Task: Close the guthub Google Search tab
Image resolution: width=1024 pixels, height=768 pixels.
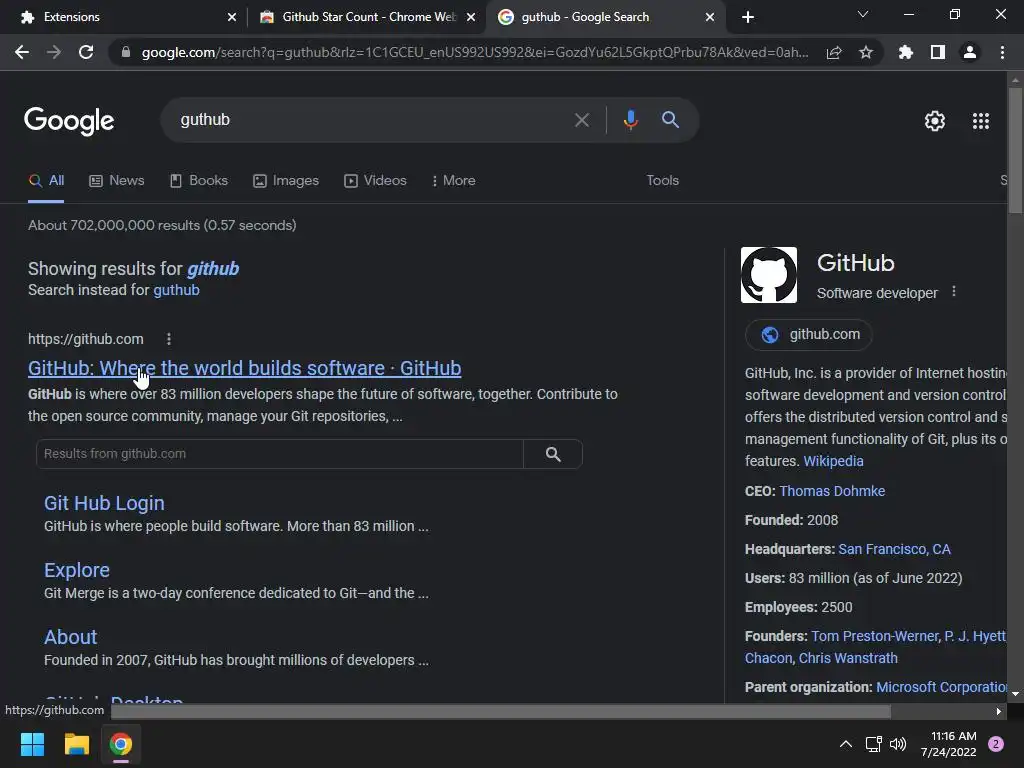Action: pyautogui.click(x=710, y=17)
